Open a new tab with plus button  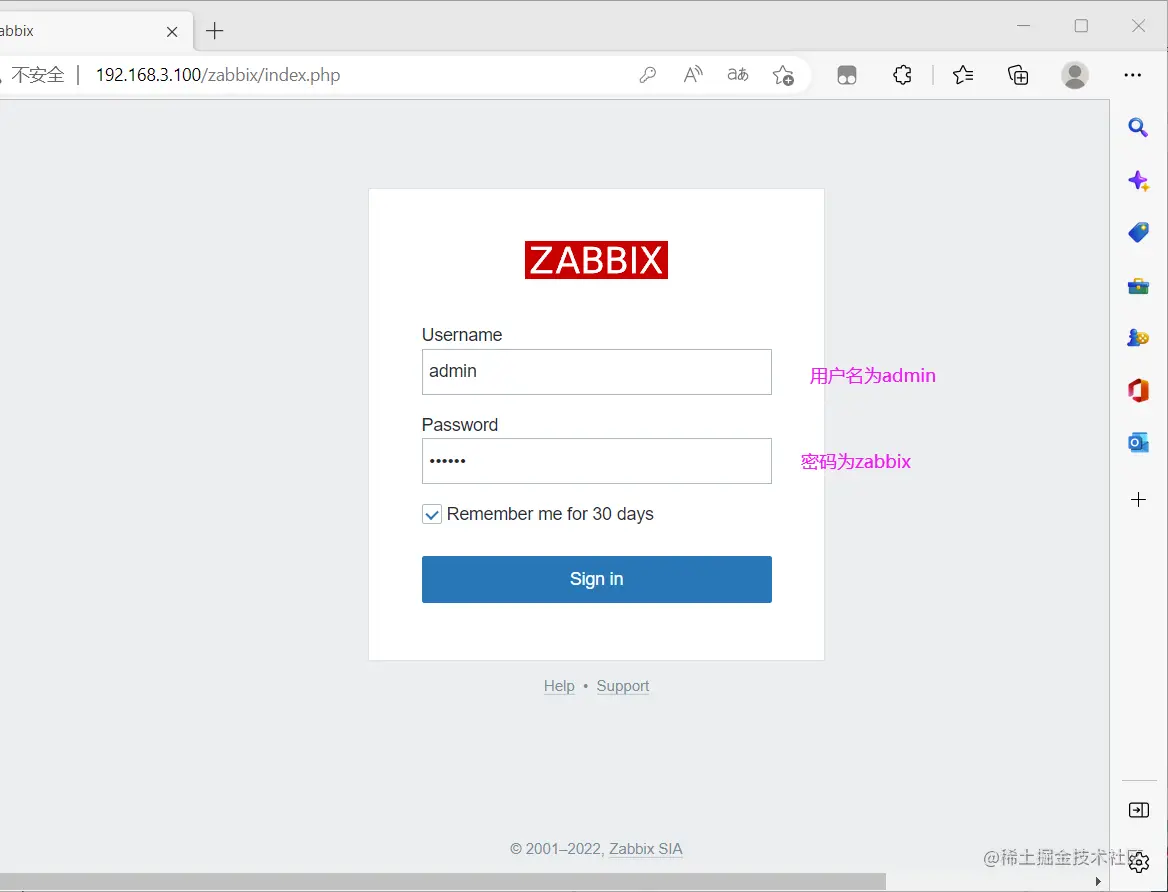click(x=215, y=31)
